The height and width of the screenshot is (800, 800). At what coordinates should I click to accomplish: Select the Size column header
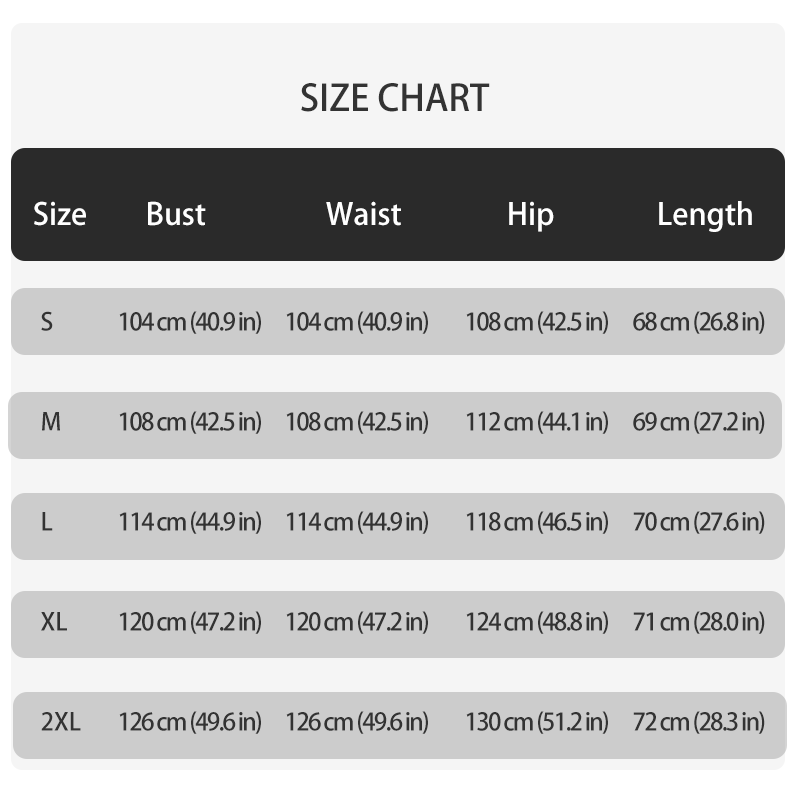pyautogui.click(x=60, y=214)
